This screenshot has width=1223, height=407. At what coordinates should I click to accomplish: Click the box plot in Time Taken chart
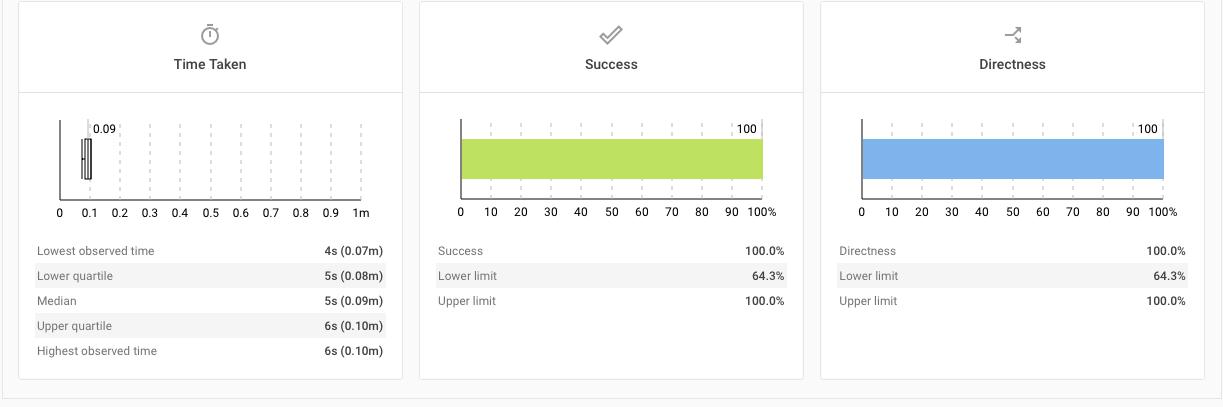click(87, 159)
